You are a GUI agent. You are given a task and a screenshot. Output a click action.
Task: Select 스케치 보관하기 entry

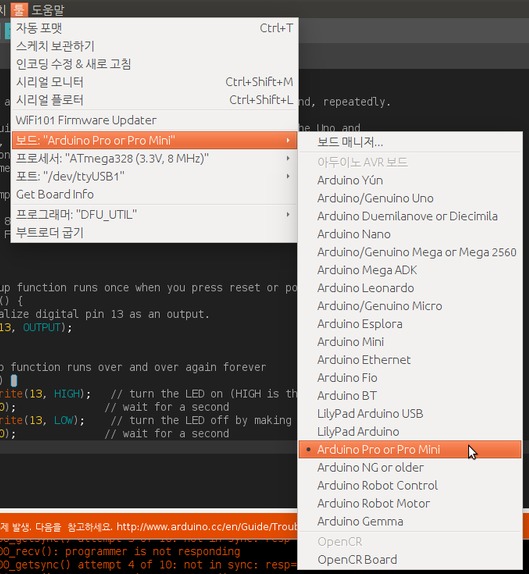[x=154, y=46]
